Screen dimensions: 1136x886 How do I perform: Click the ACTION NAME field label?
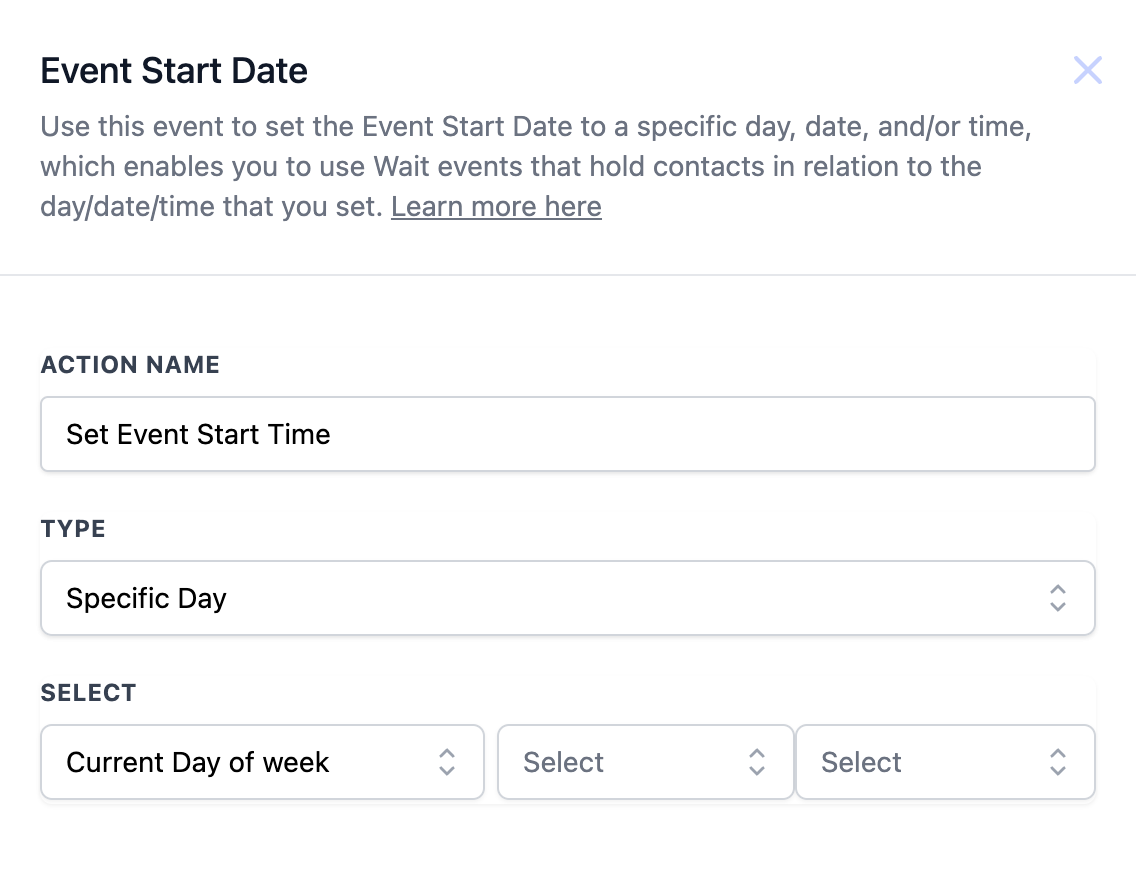click(x=130, y=365)
